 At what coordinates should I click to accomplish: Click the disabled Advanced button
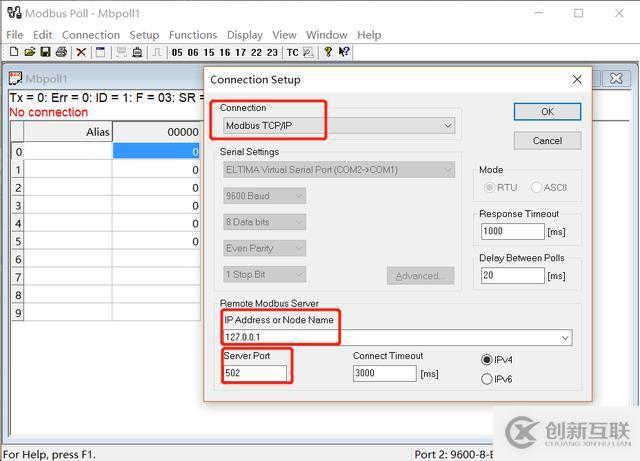[x=420, y=276]
